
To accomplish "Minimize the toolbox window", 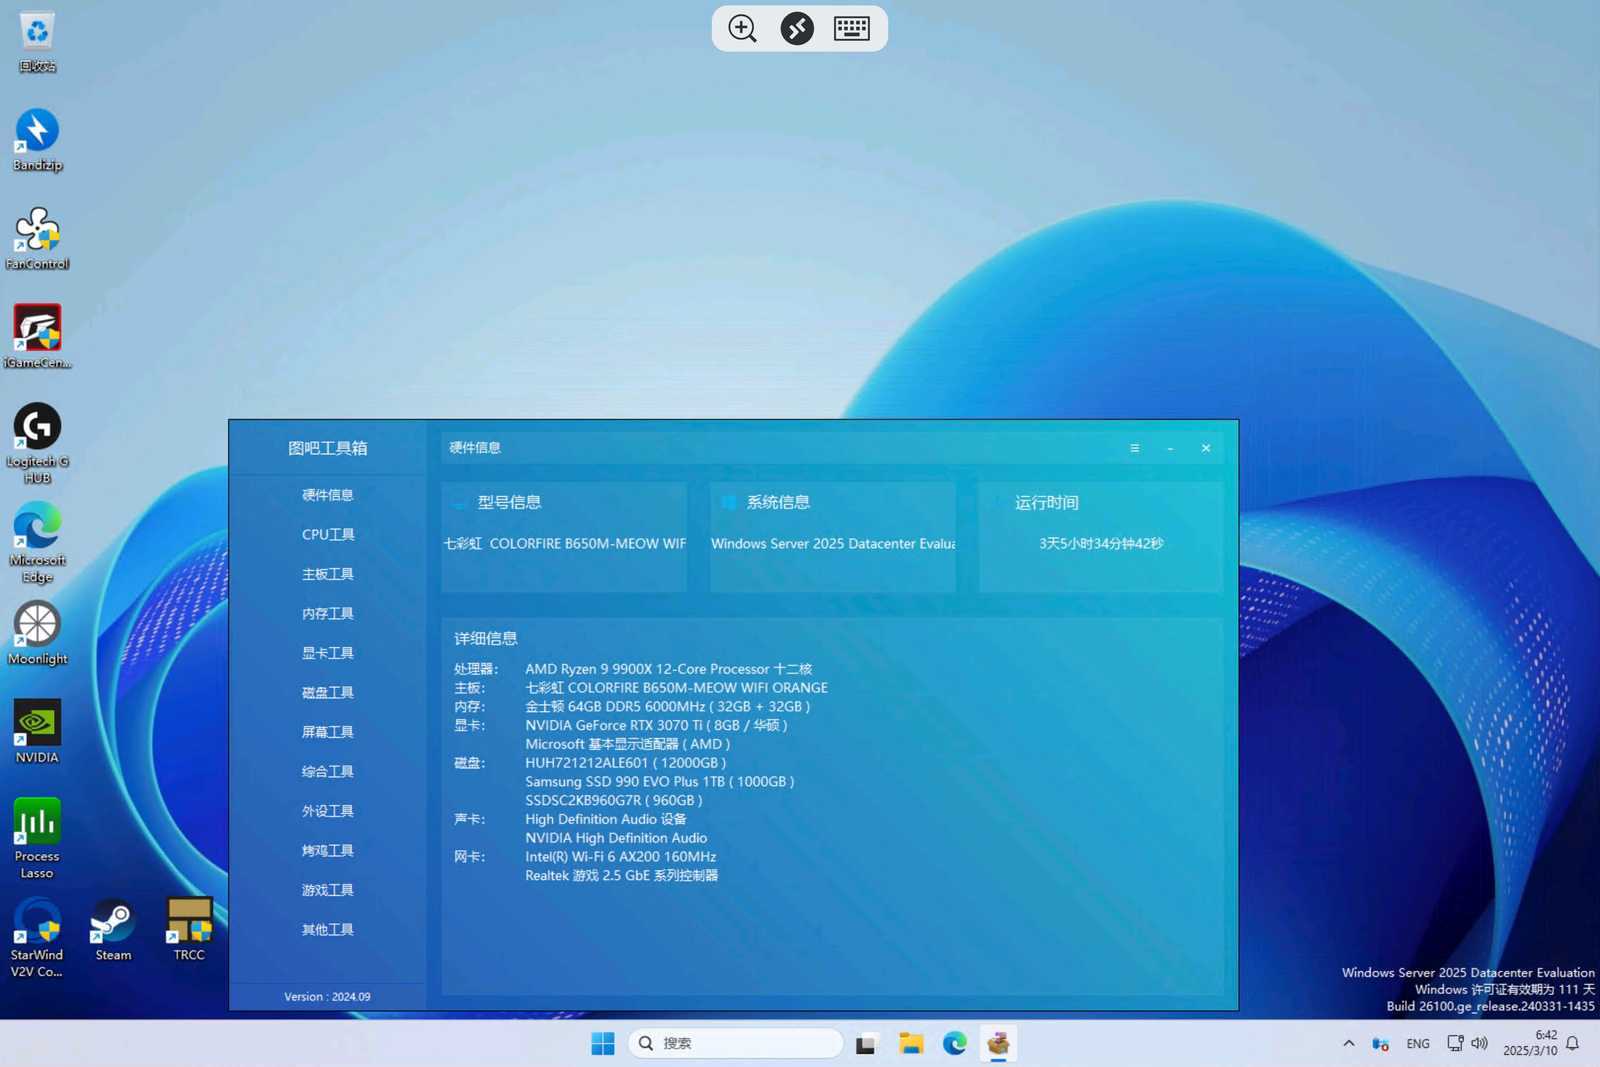I will click(1170, 448).
